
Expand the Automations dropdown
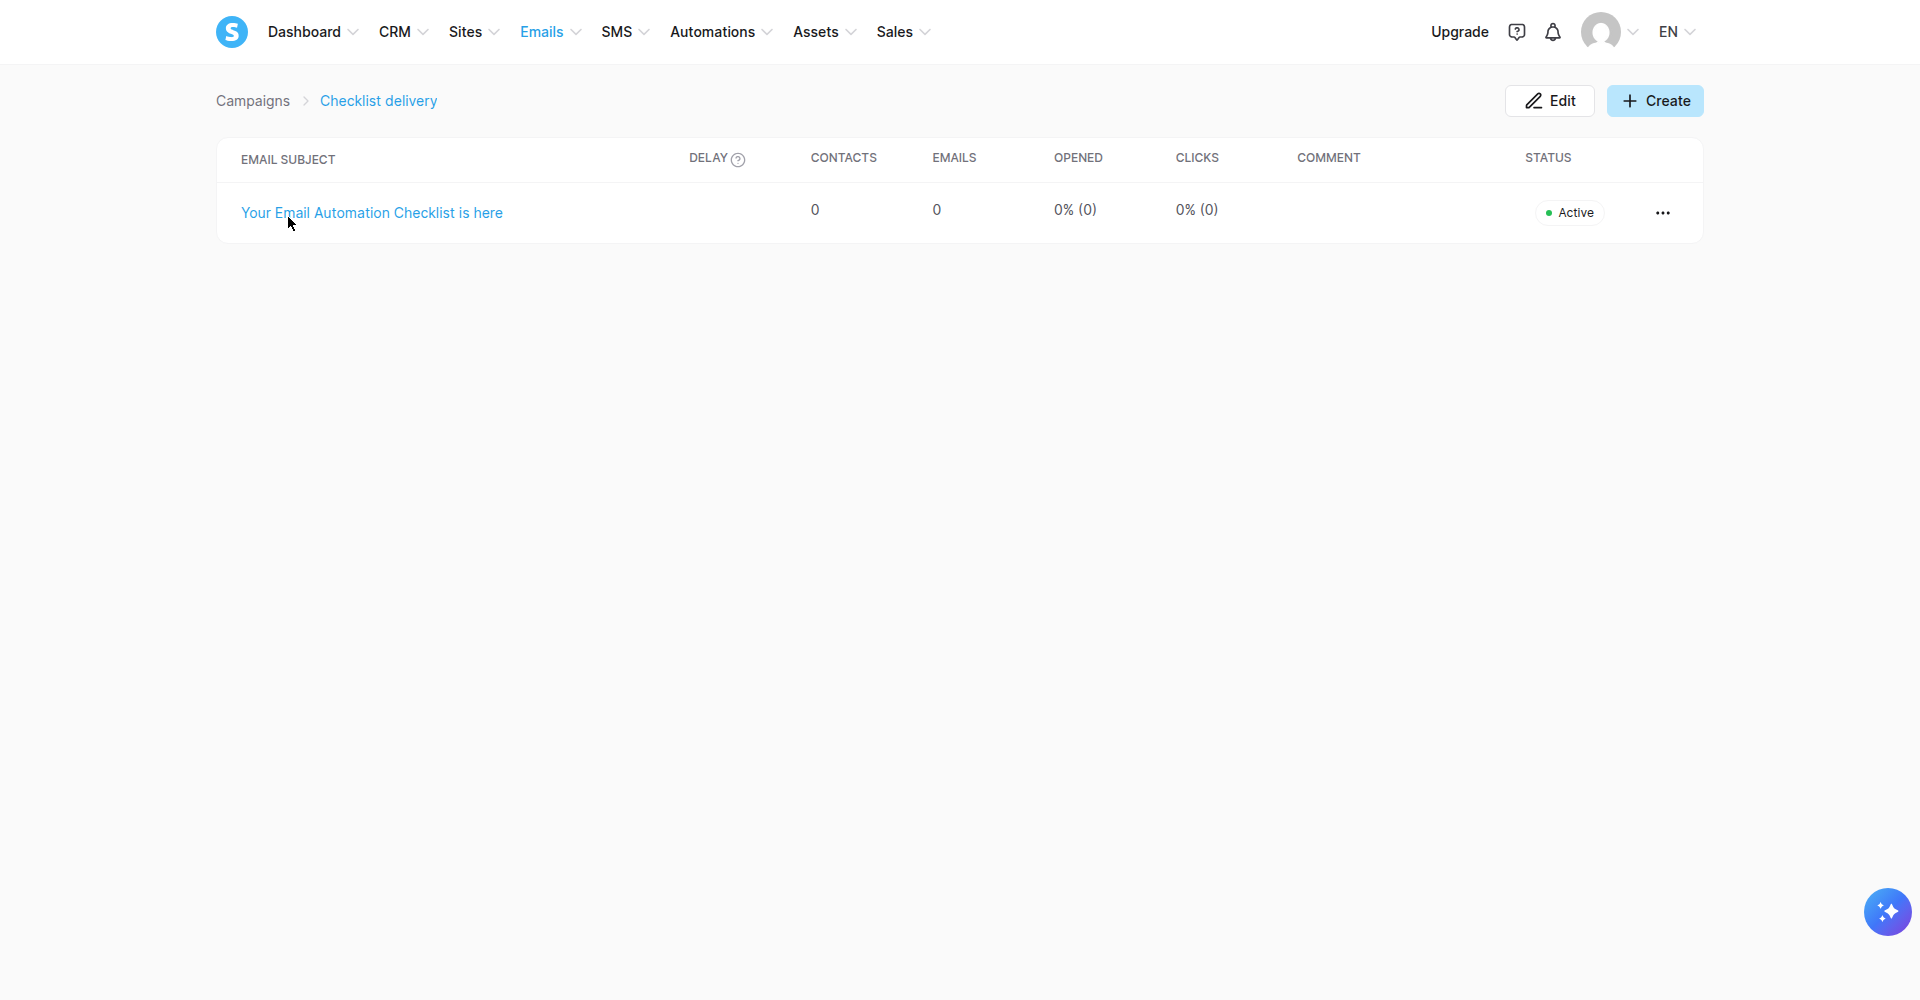pyautogui.click(x=722, y=32)
